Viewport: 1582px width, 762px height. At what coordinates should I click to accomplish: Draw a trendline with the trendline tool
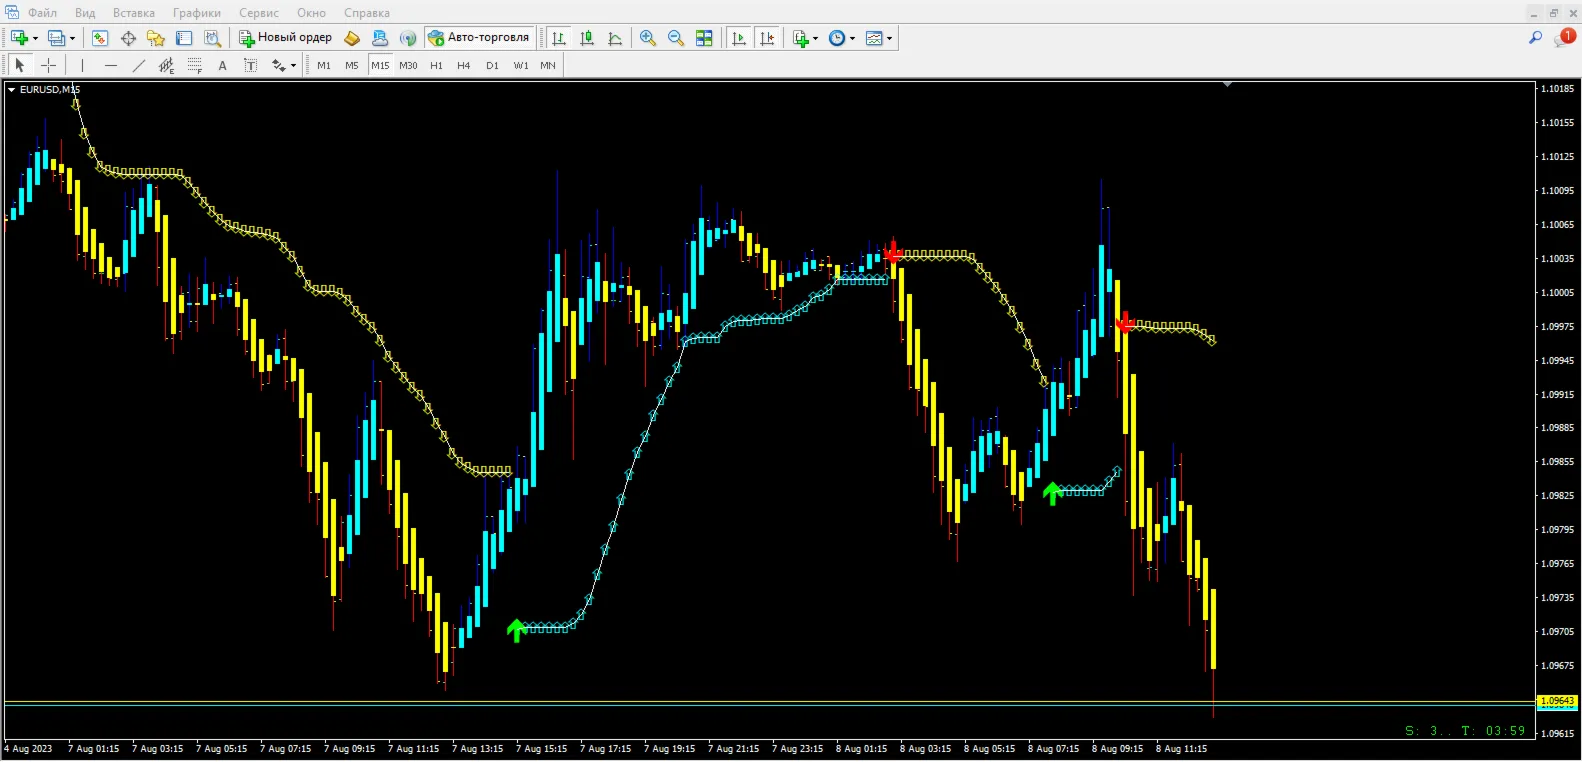pos(139,65)
